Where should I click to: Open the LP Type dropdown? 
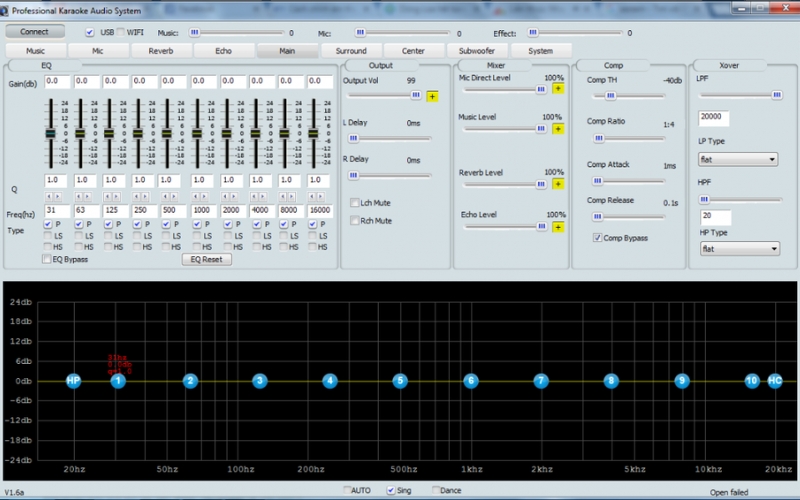pos(738,159)
